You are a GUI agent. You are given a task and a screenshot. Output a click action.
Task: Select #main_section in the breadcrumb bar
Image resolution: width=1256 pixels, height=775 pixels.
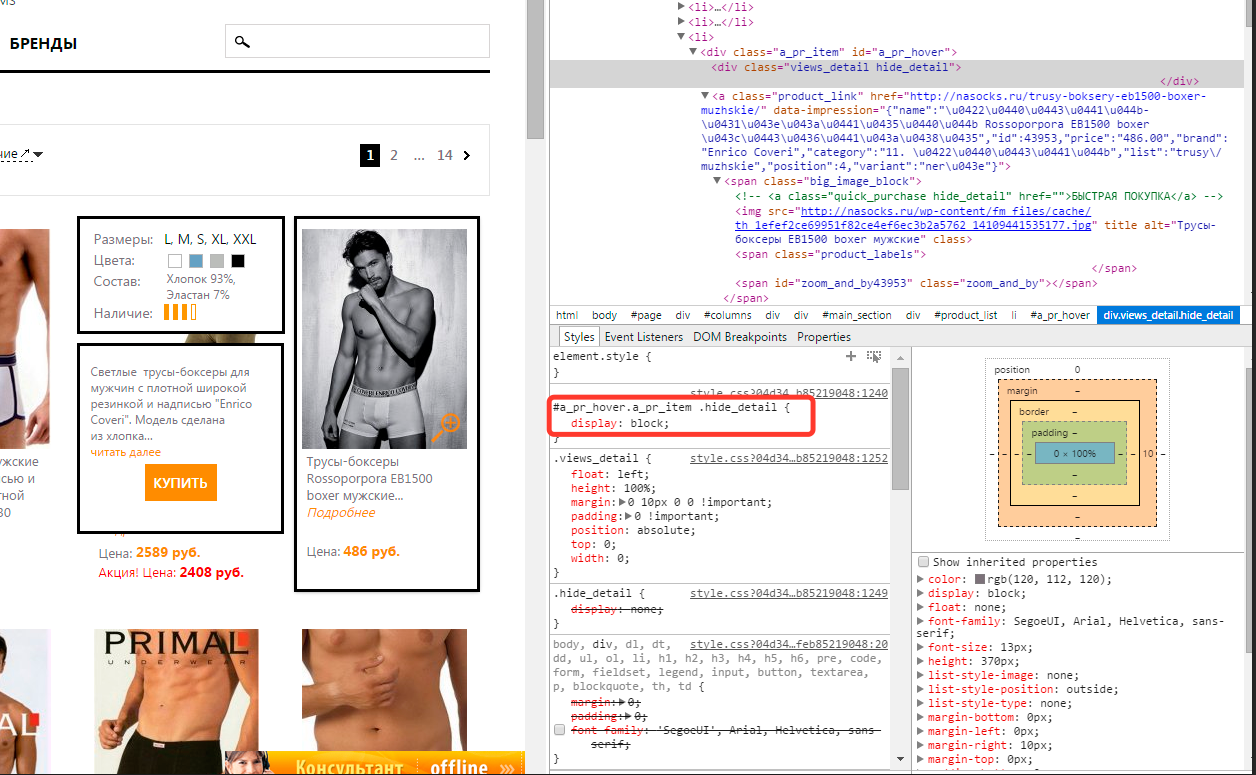click(856, 315)
